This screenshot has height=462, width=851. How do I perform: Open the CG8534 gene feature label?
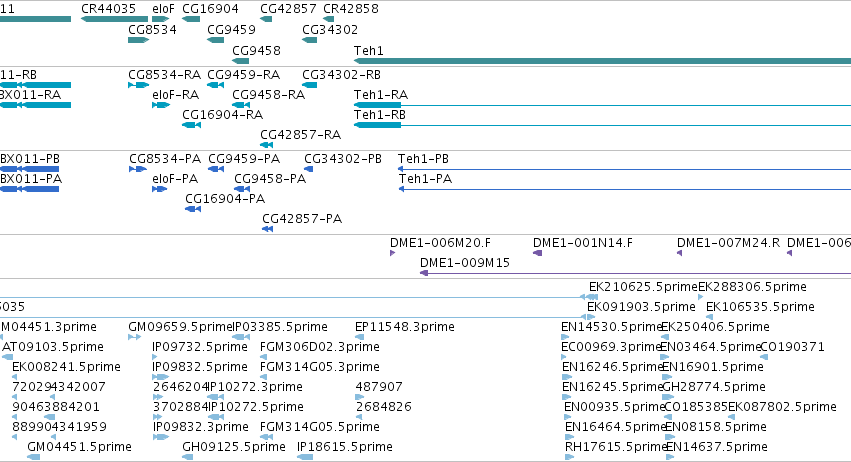click(x=152, y=29)
